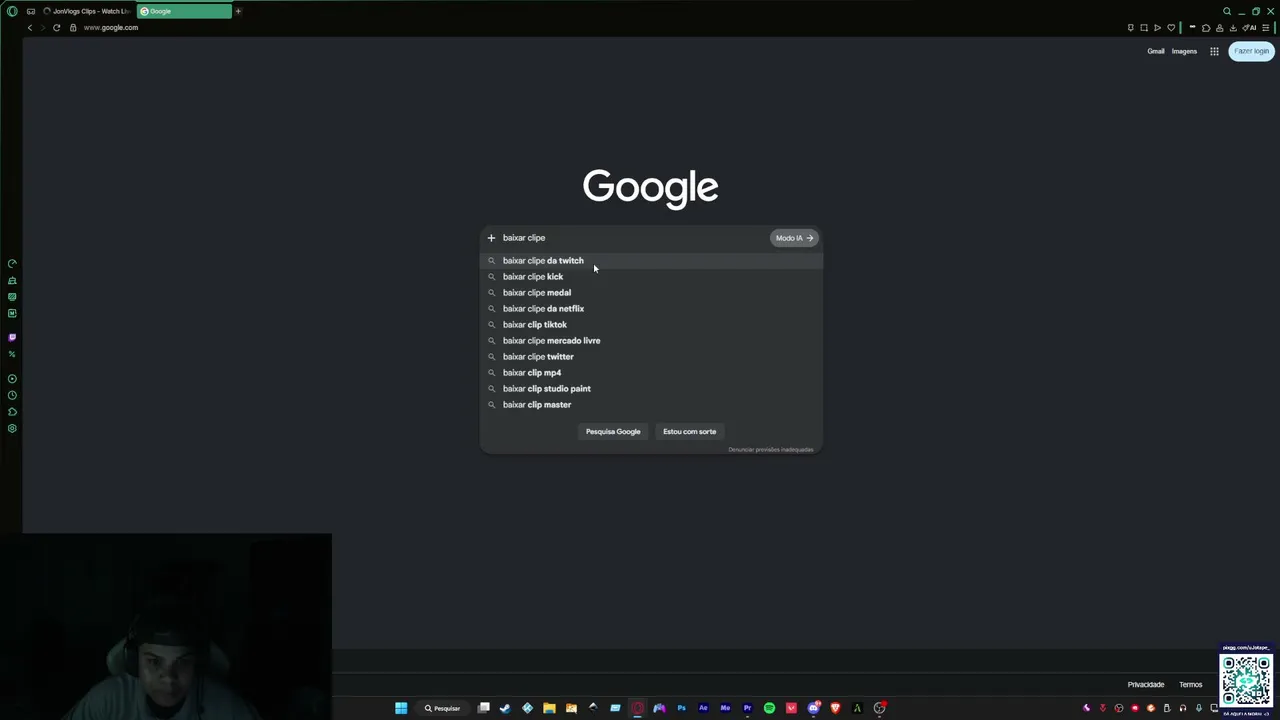
Task: Switch to Opera GX in taskbar
Action: click(x=637, y=708)
